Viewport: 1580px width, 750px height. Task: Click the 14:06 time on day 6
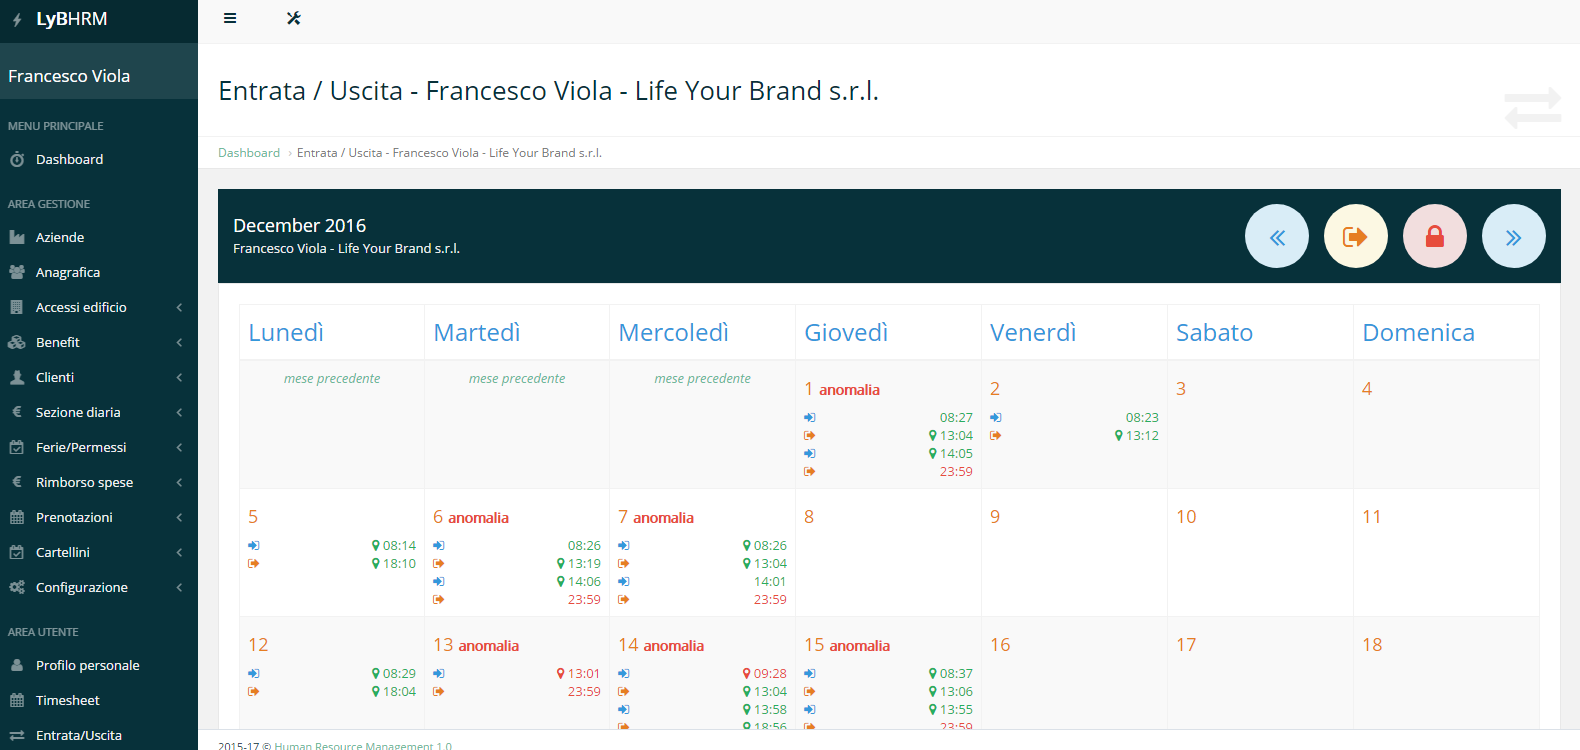coord(584,581)
